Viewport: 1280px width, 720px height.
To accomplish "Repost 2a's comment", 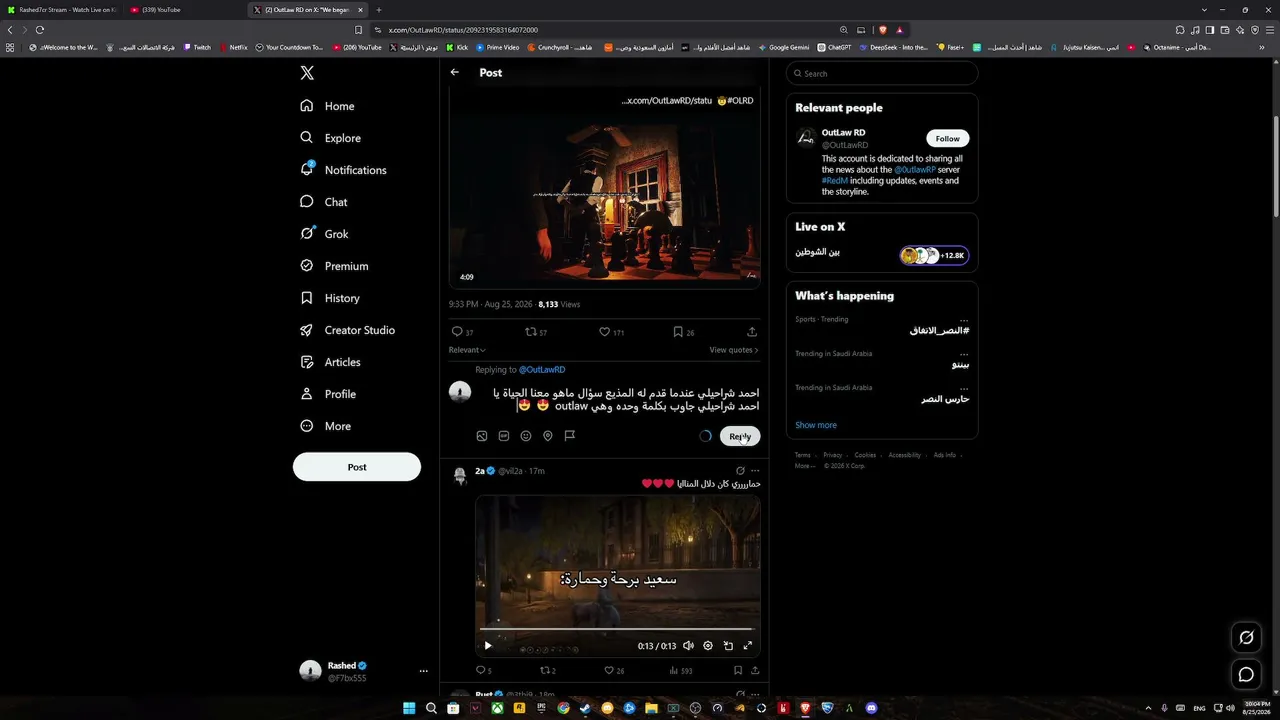I will (547, 671).
